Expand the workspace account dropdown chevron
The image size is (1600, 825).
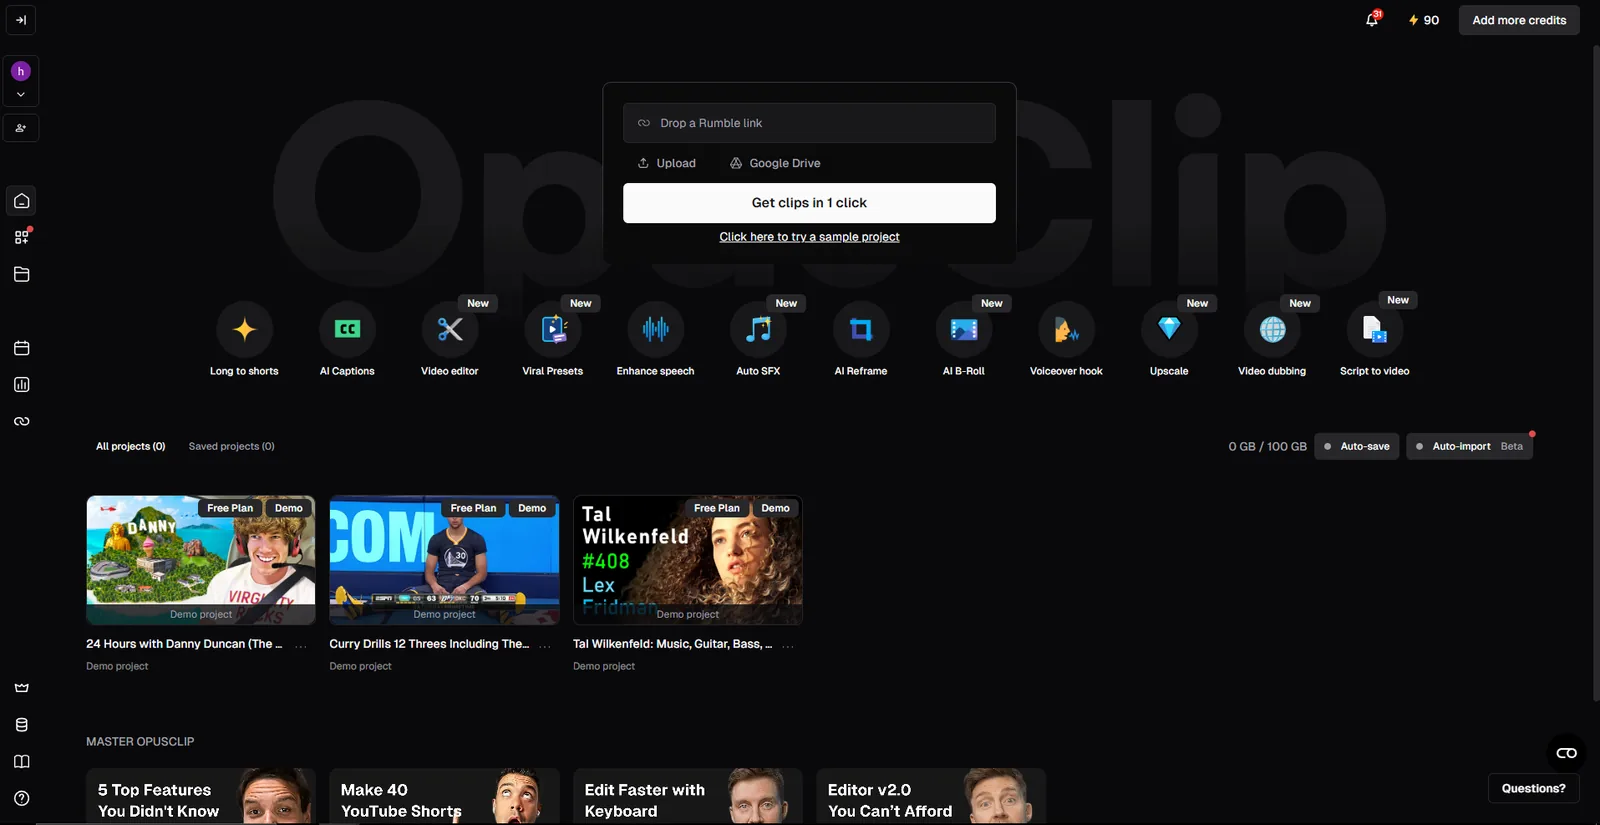(x=21, y=95)
